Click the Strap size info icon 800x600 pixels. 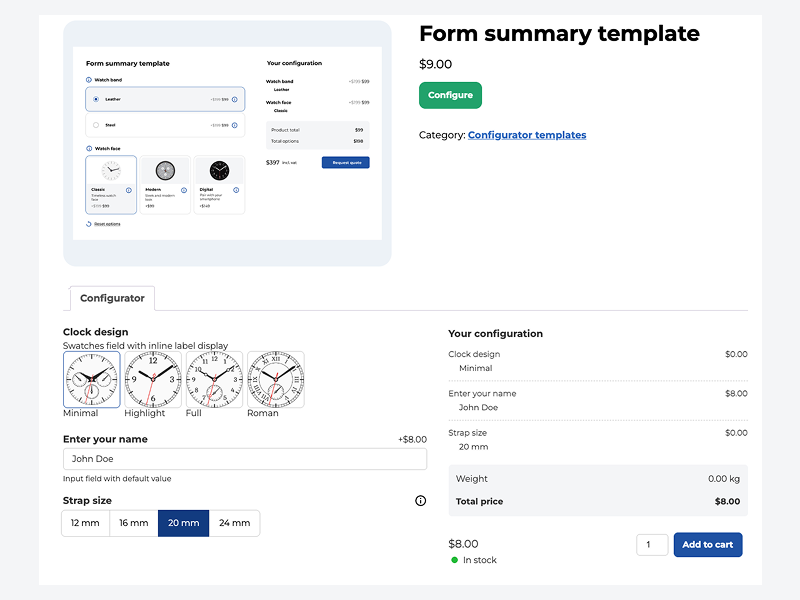click(x=421, y=501)
